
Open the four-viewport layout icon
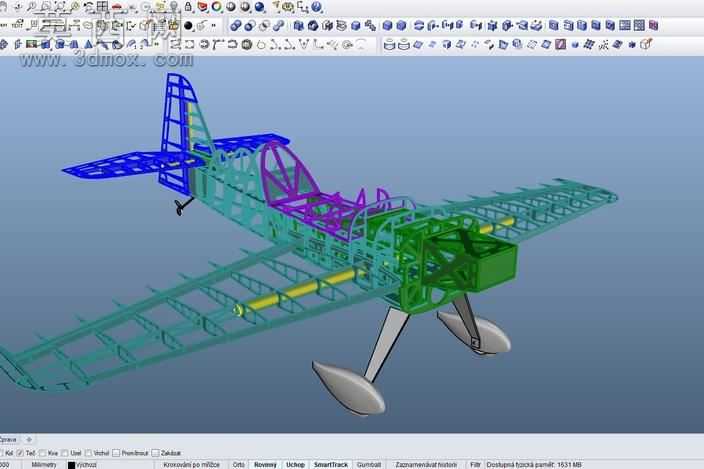(x=103, y=7)
